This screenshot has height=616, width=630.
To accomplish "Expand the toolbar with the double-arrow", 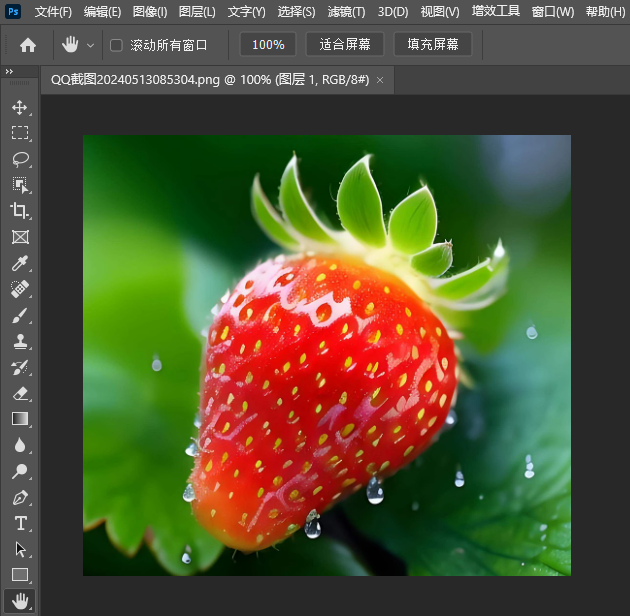I will [9, 72].
